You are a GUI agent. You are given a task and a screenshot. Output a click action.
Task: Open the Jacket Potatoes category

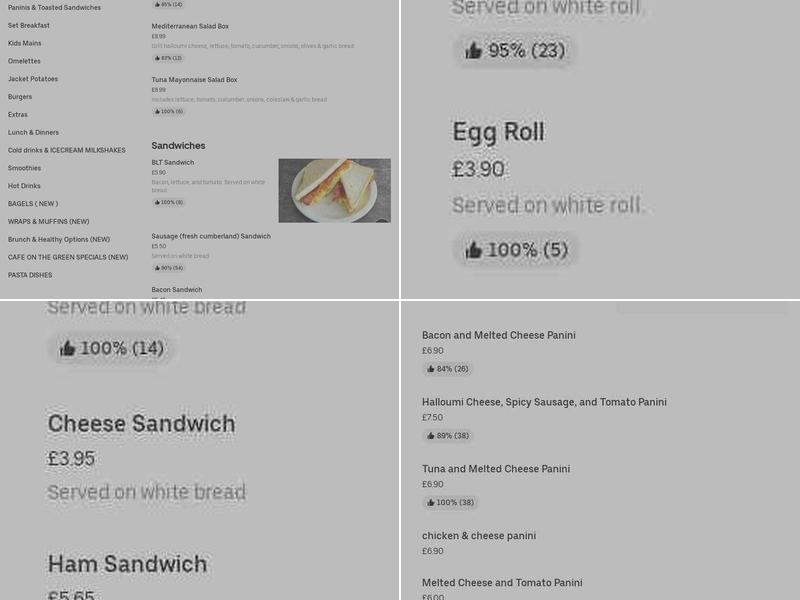point(35,78)
